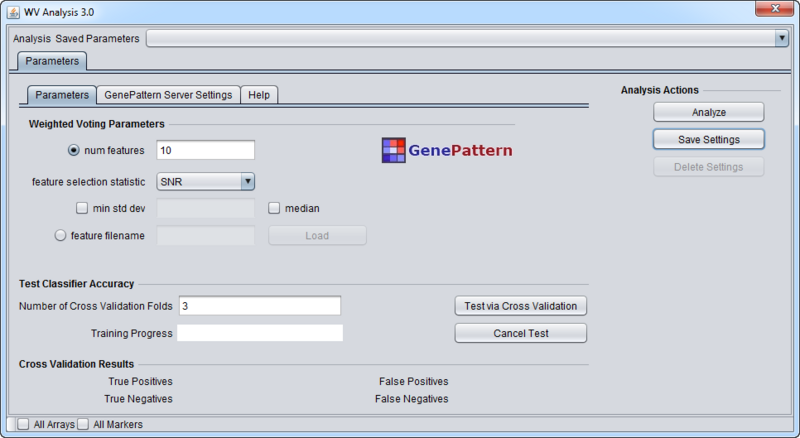Select the num features radio button
The image size is (800, 438).
(x=74, y=150)
